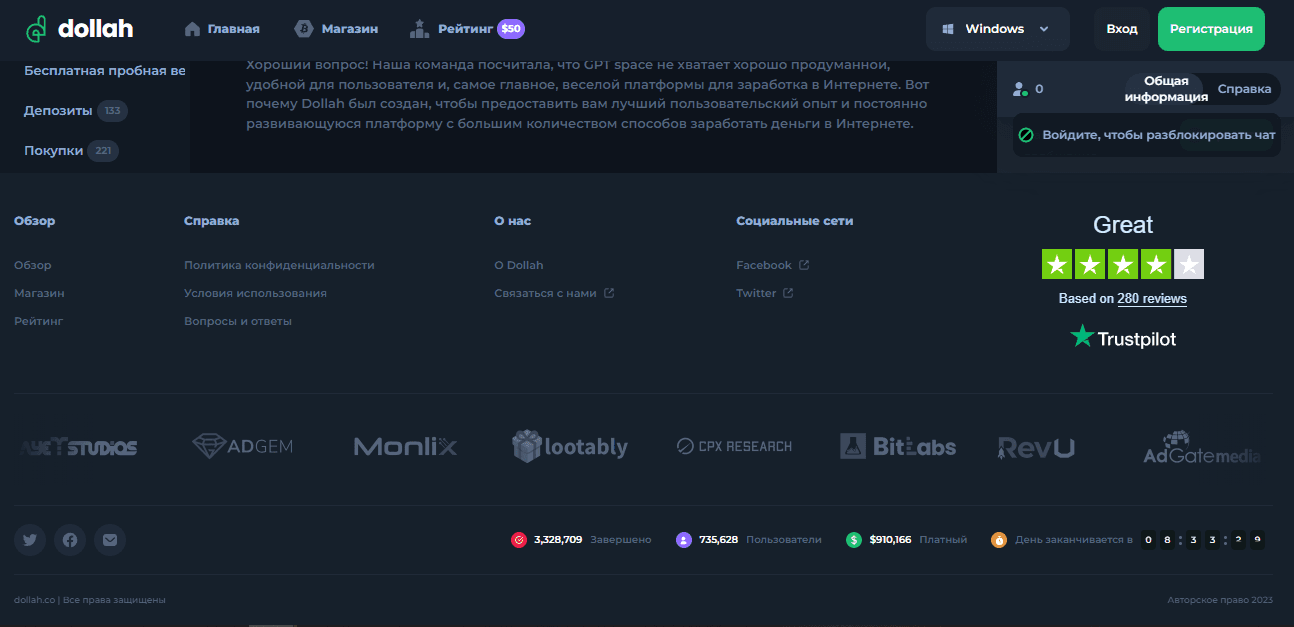1294x627 pixels.
Task: Open the 280 reviews link
Action: [x=1150, y=298]
